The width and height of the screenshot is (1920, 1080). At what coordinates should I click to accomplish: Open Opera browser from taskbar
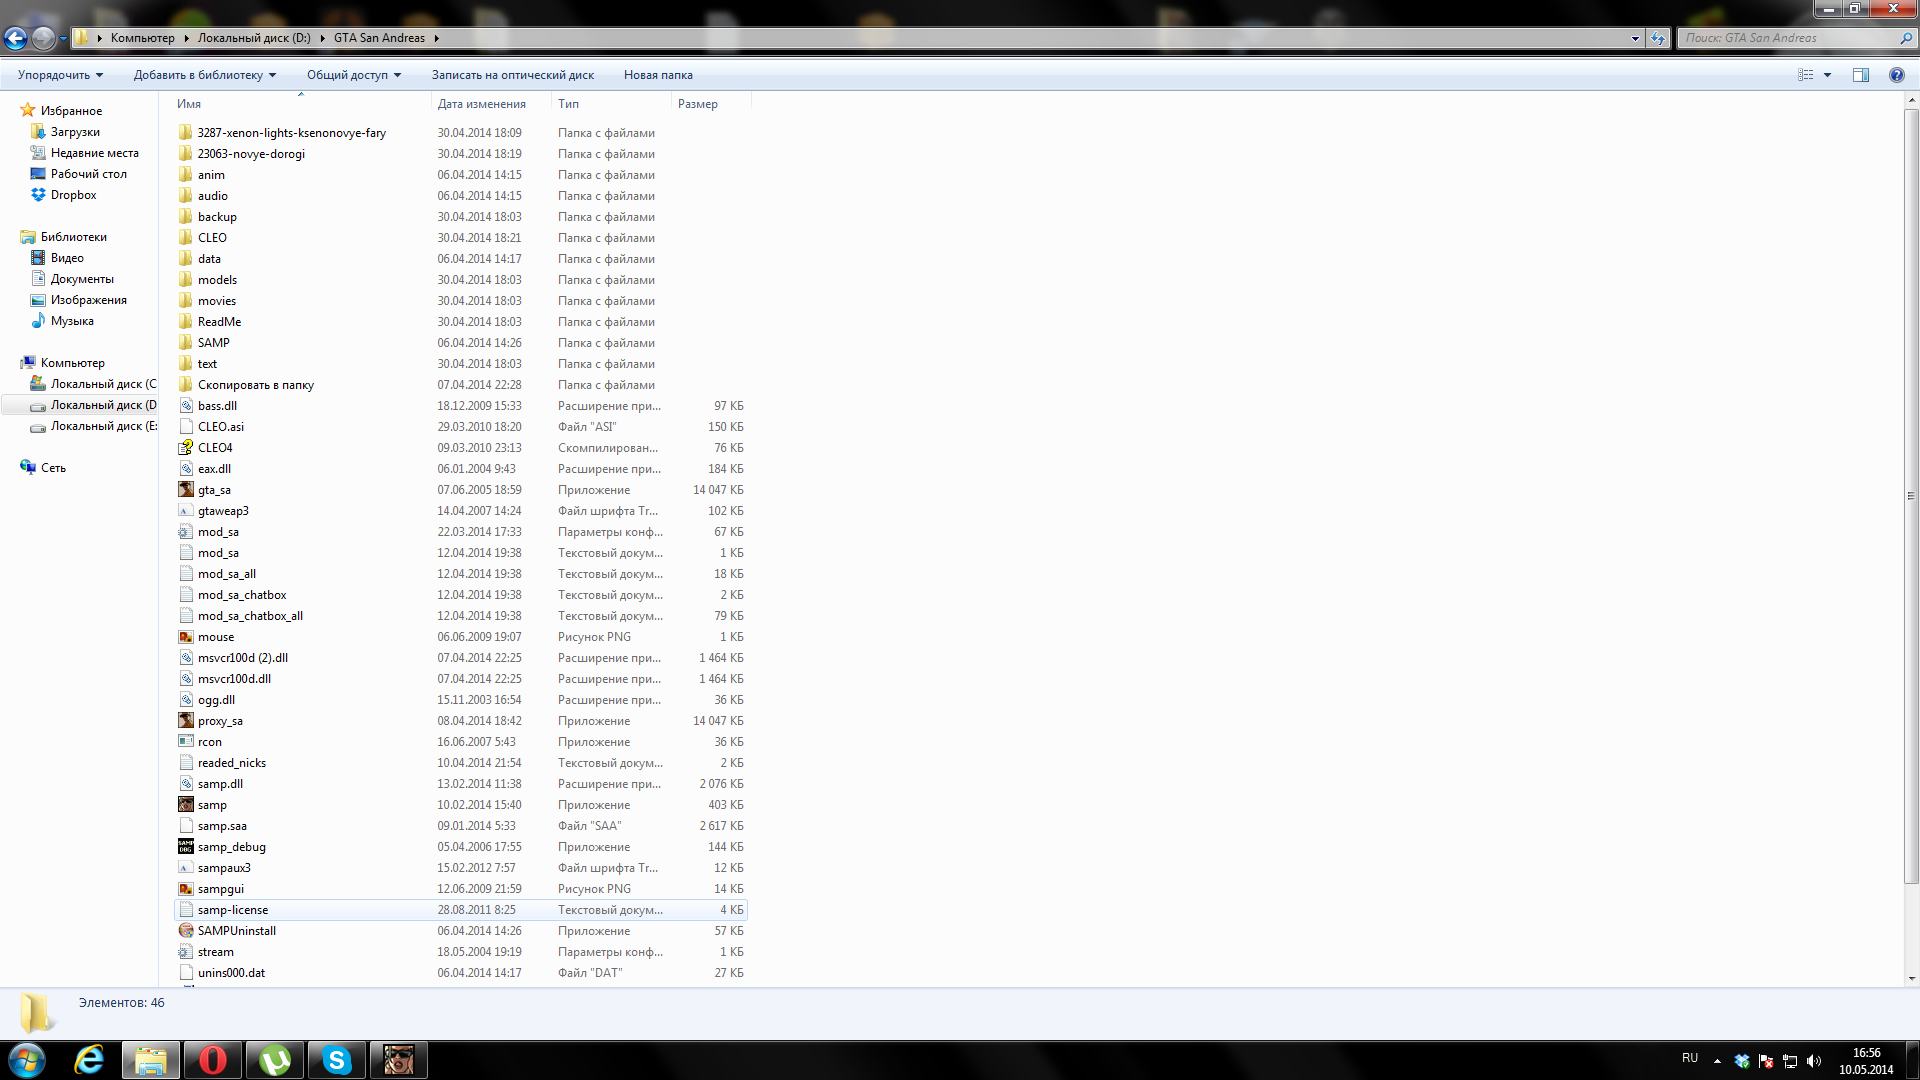tap(212, 1060)
